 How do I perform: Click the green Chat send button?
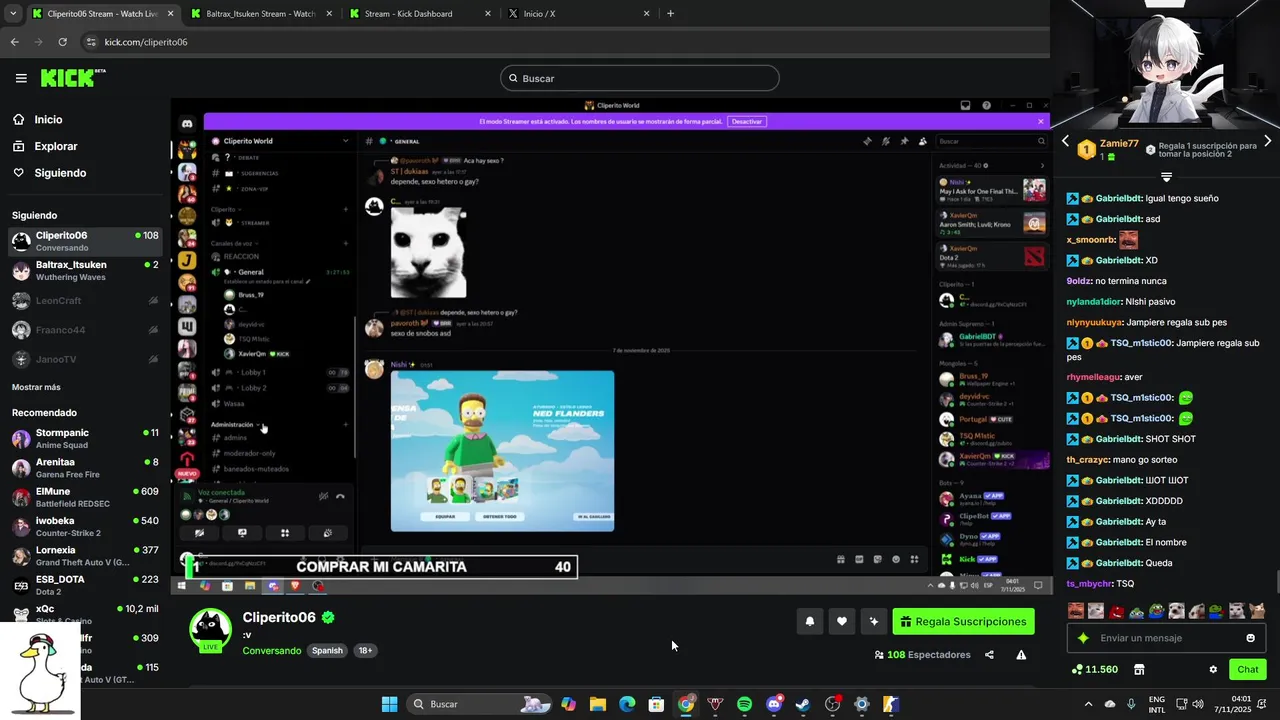1248,669
